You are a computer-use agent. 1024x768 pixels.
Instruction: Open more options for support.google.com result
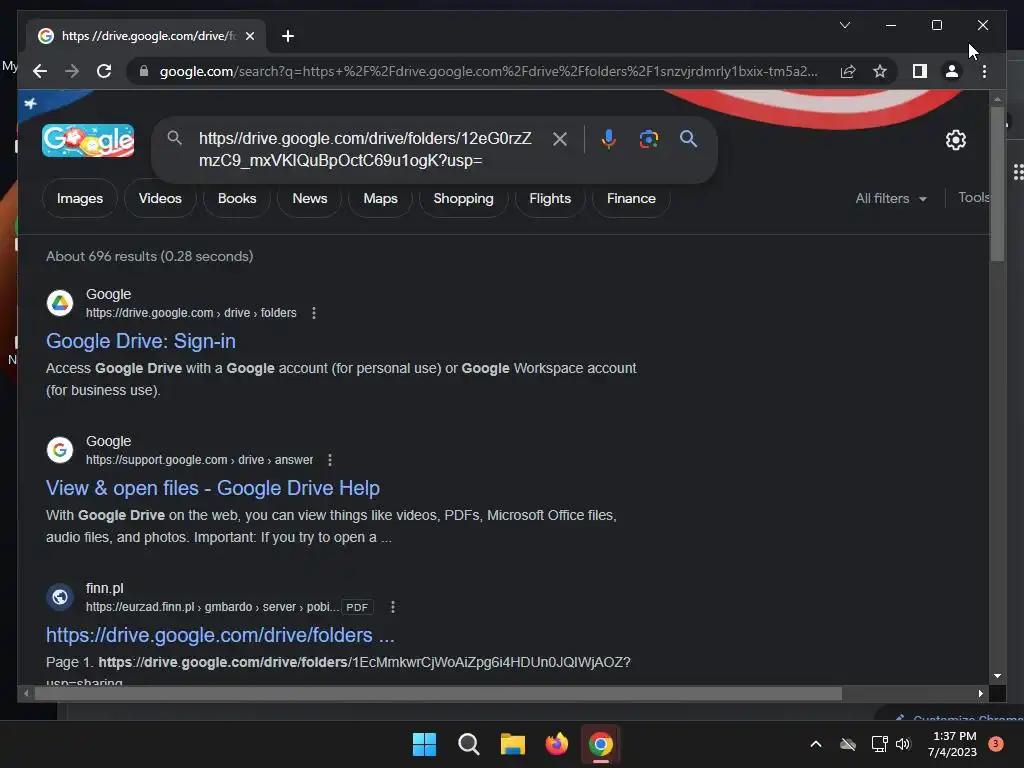330,460
